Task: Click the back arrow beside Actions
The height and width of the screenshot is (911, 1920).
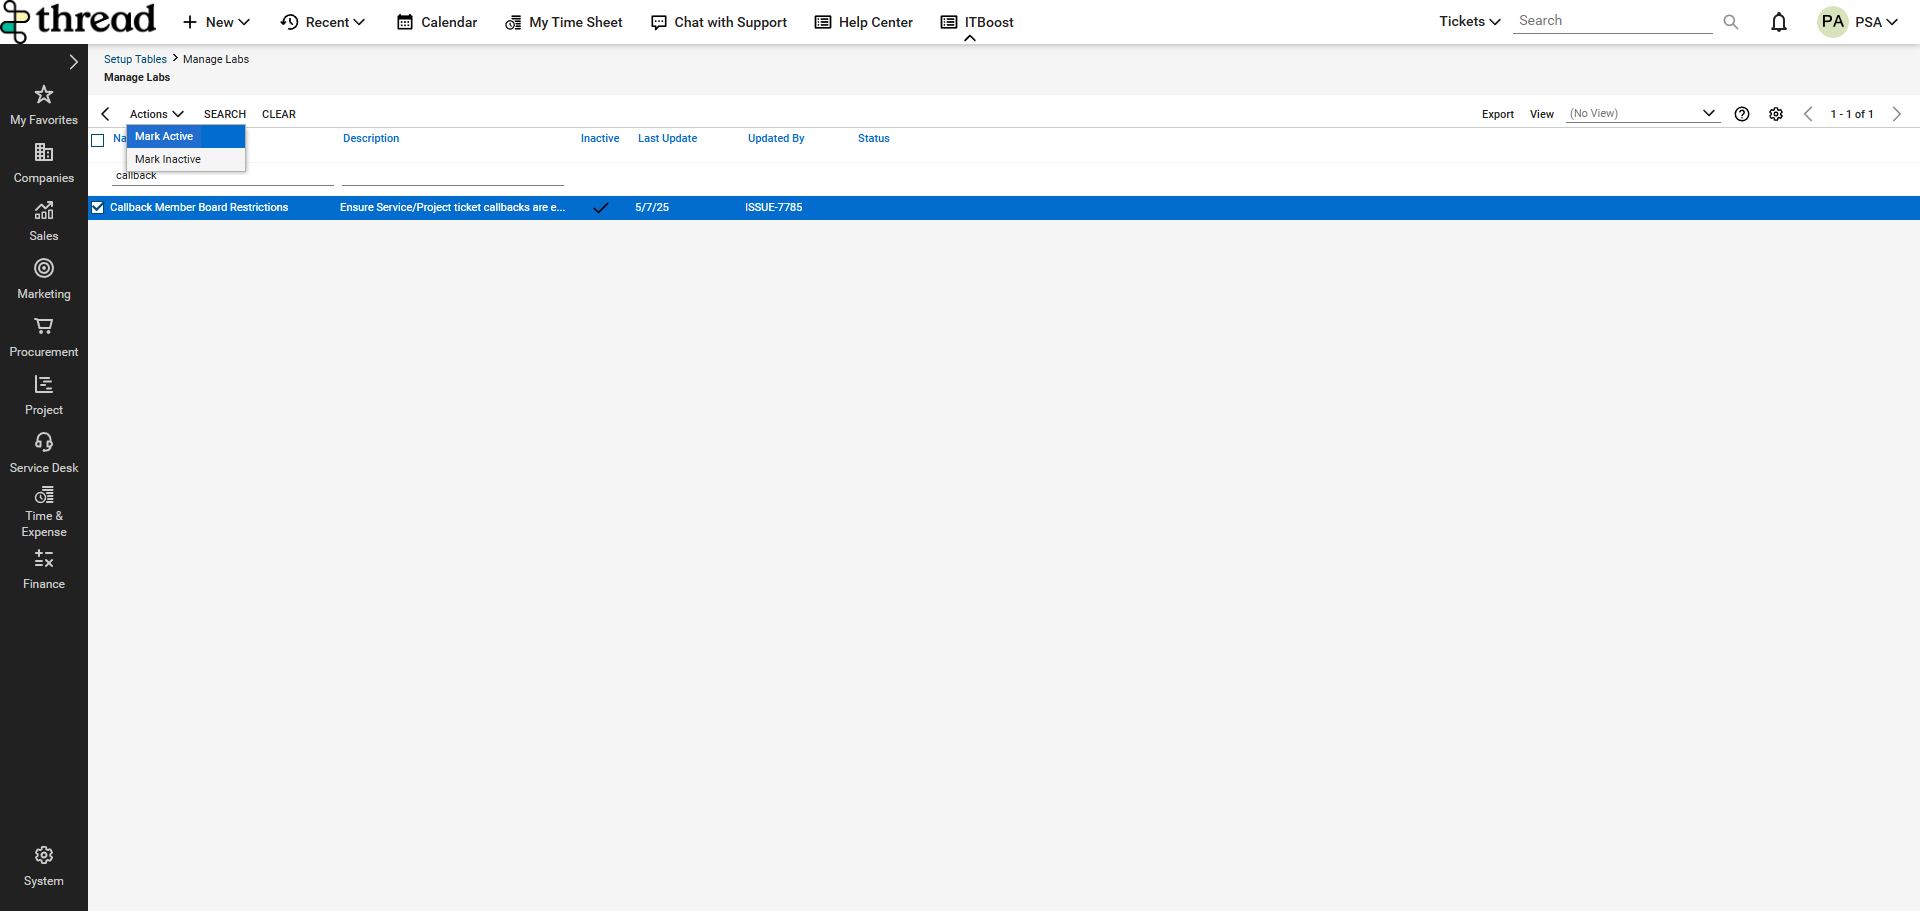Action: (x=106, y=114)
